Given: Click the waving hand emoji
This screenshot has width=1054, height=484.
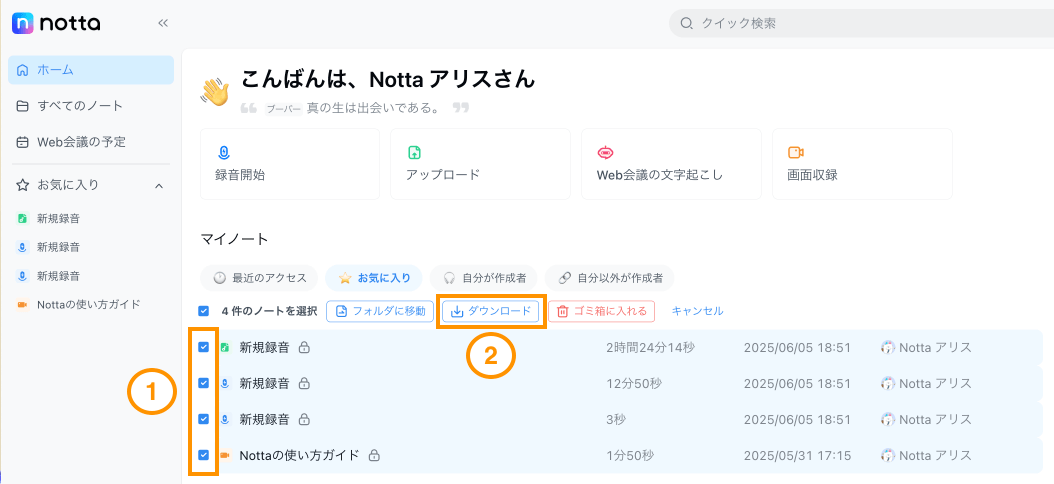Looking at the screenshot, I should pos(215,90).
